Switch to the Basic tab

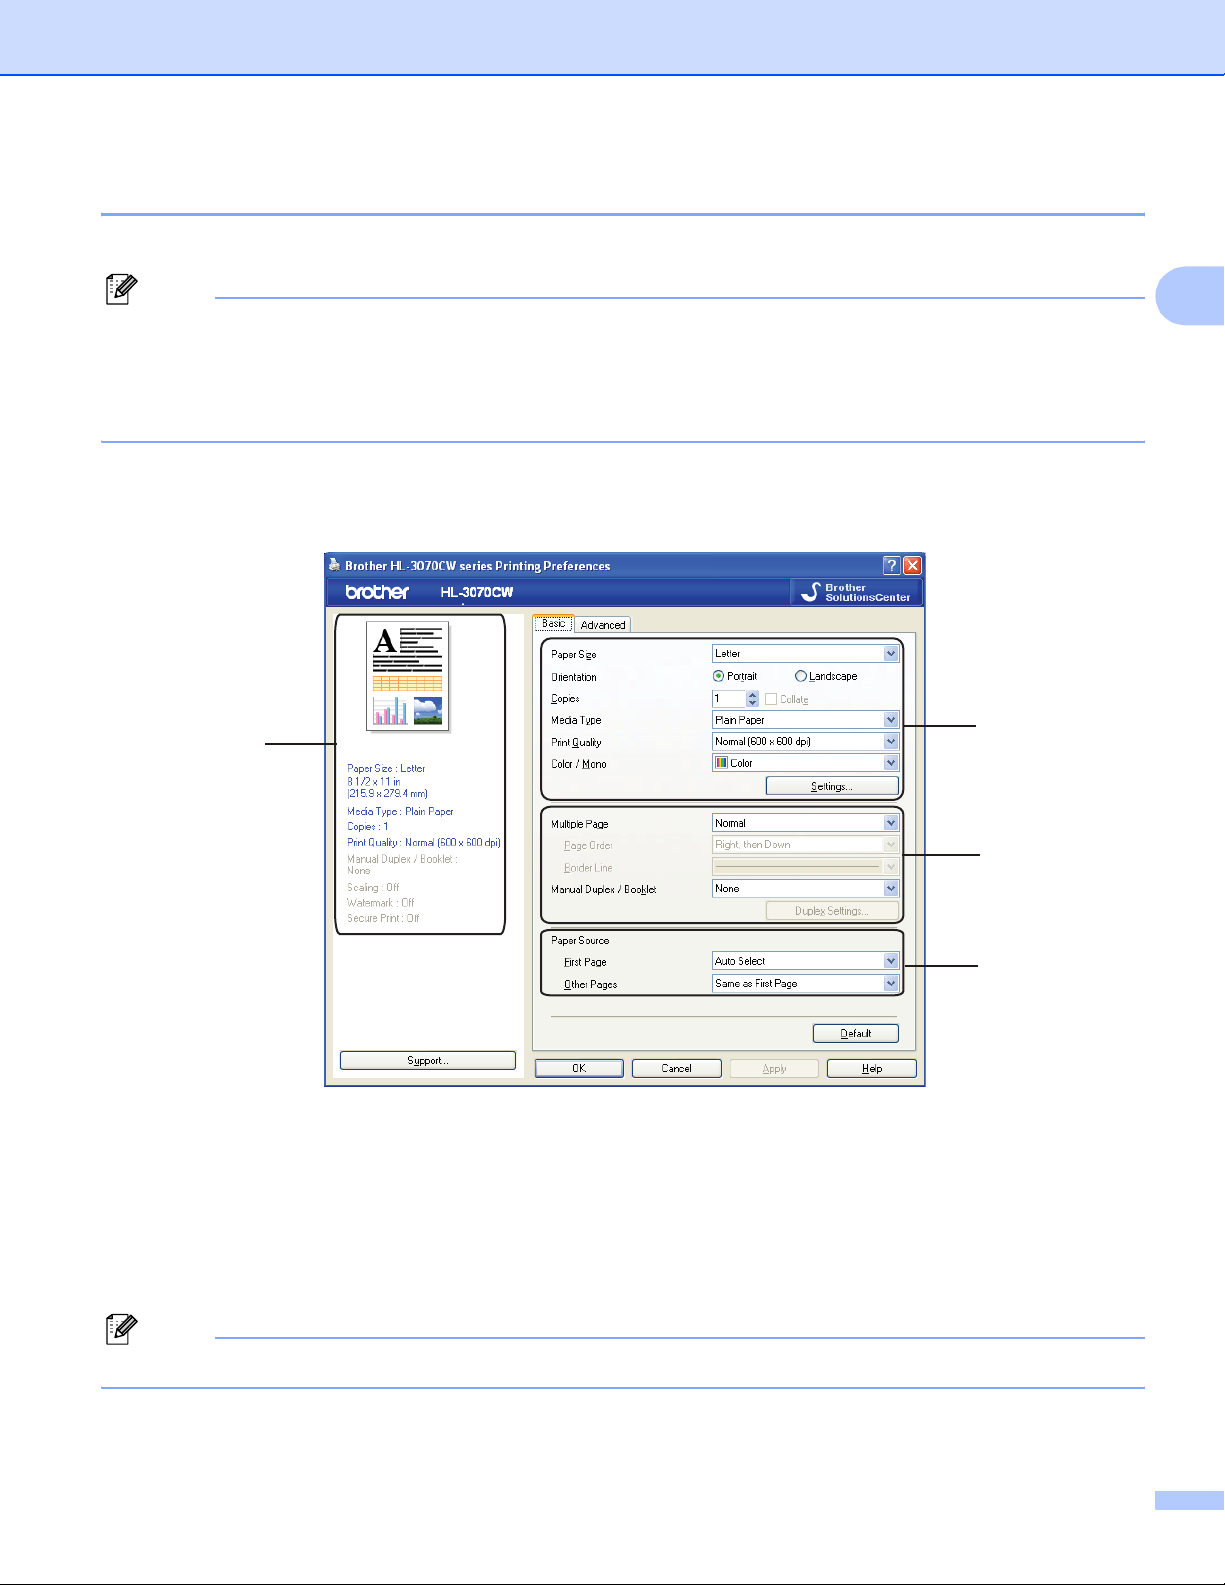[x=553, y=623]
